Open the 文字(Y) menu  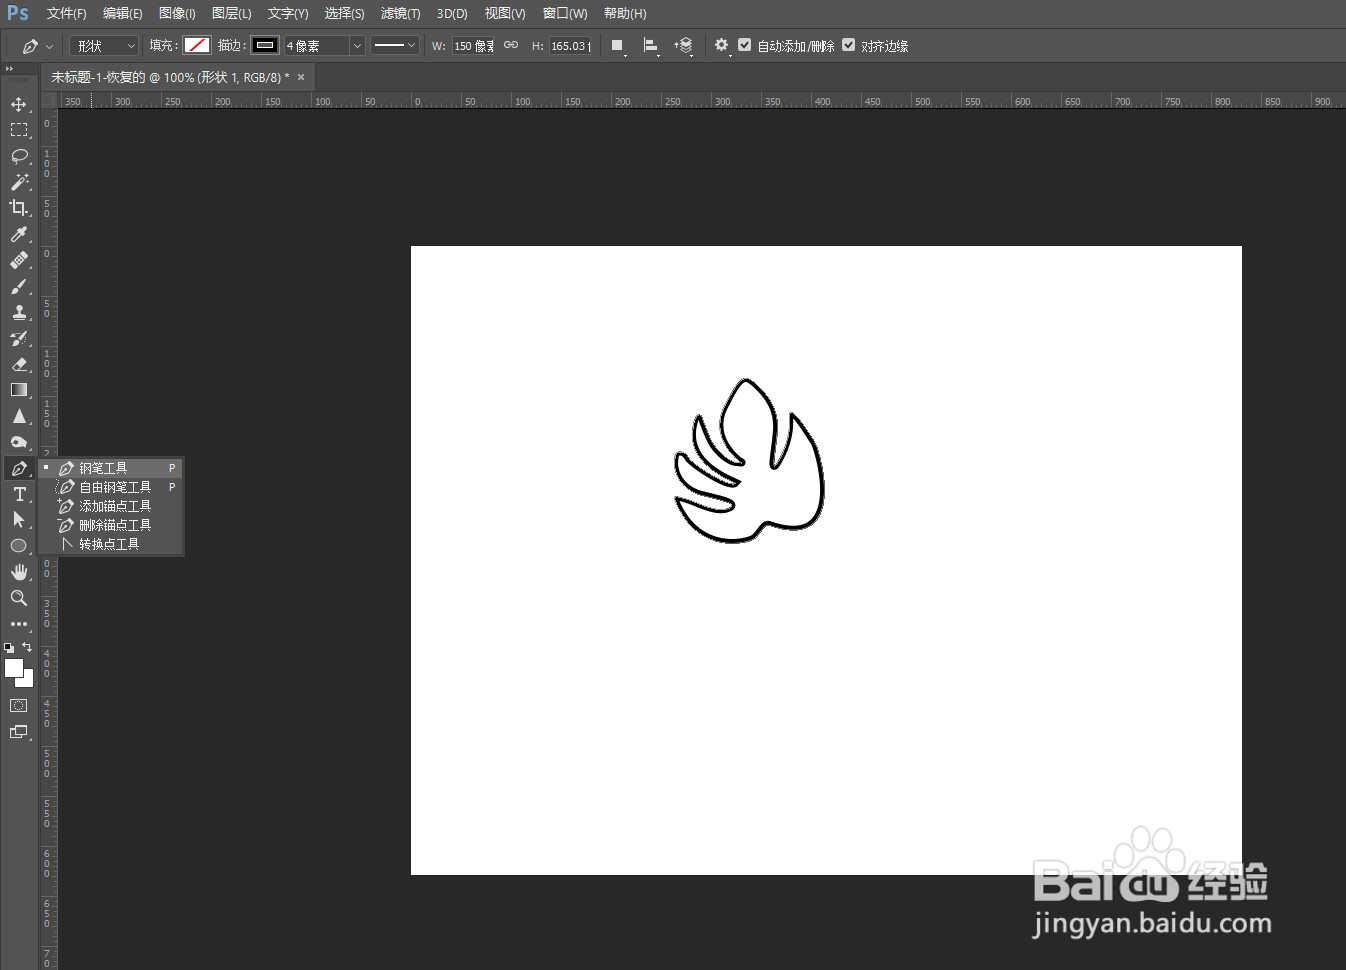[288, 13]
